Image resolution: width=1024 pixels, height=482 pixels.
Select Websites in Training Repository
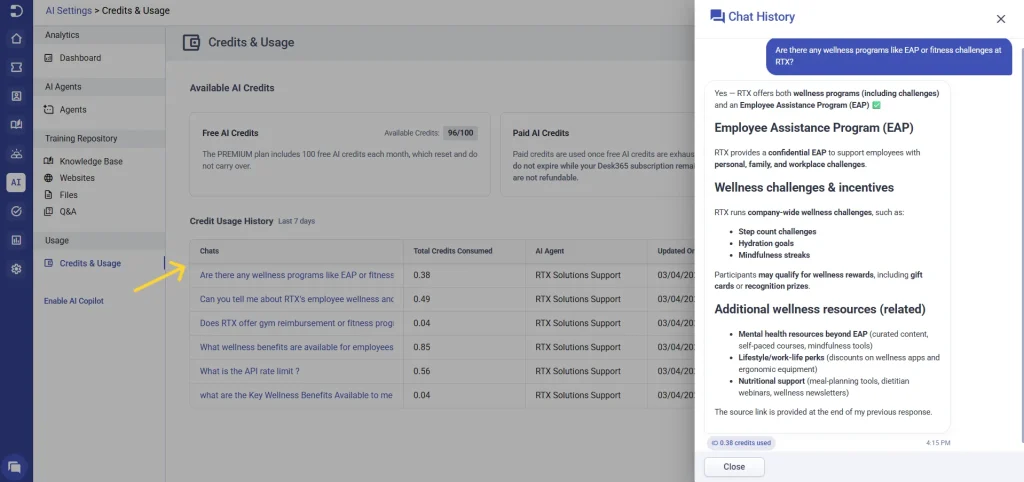[77, 178]
